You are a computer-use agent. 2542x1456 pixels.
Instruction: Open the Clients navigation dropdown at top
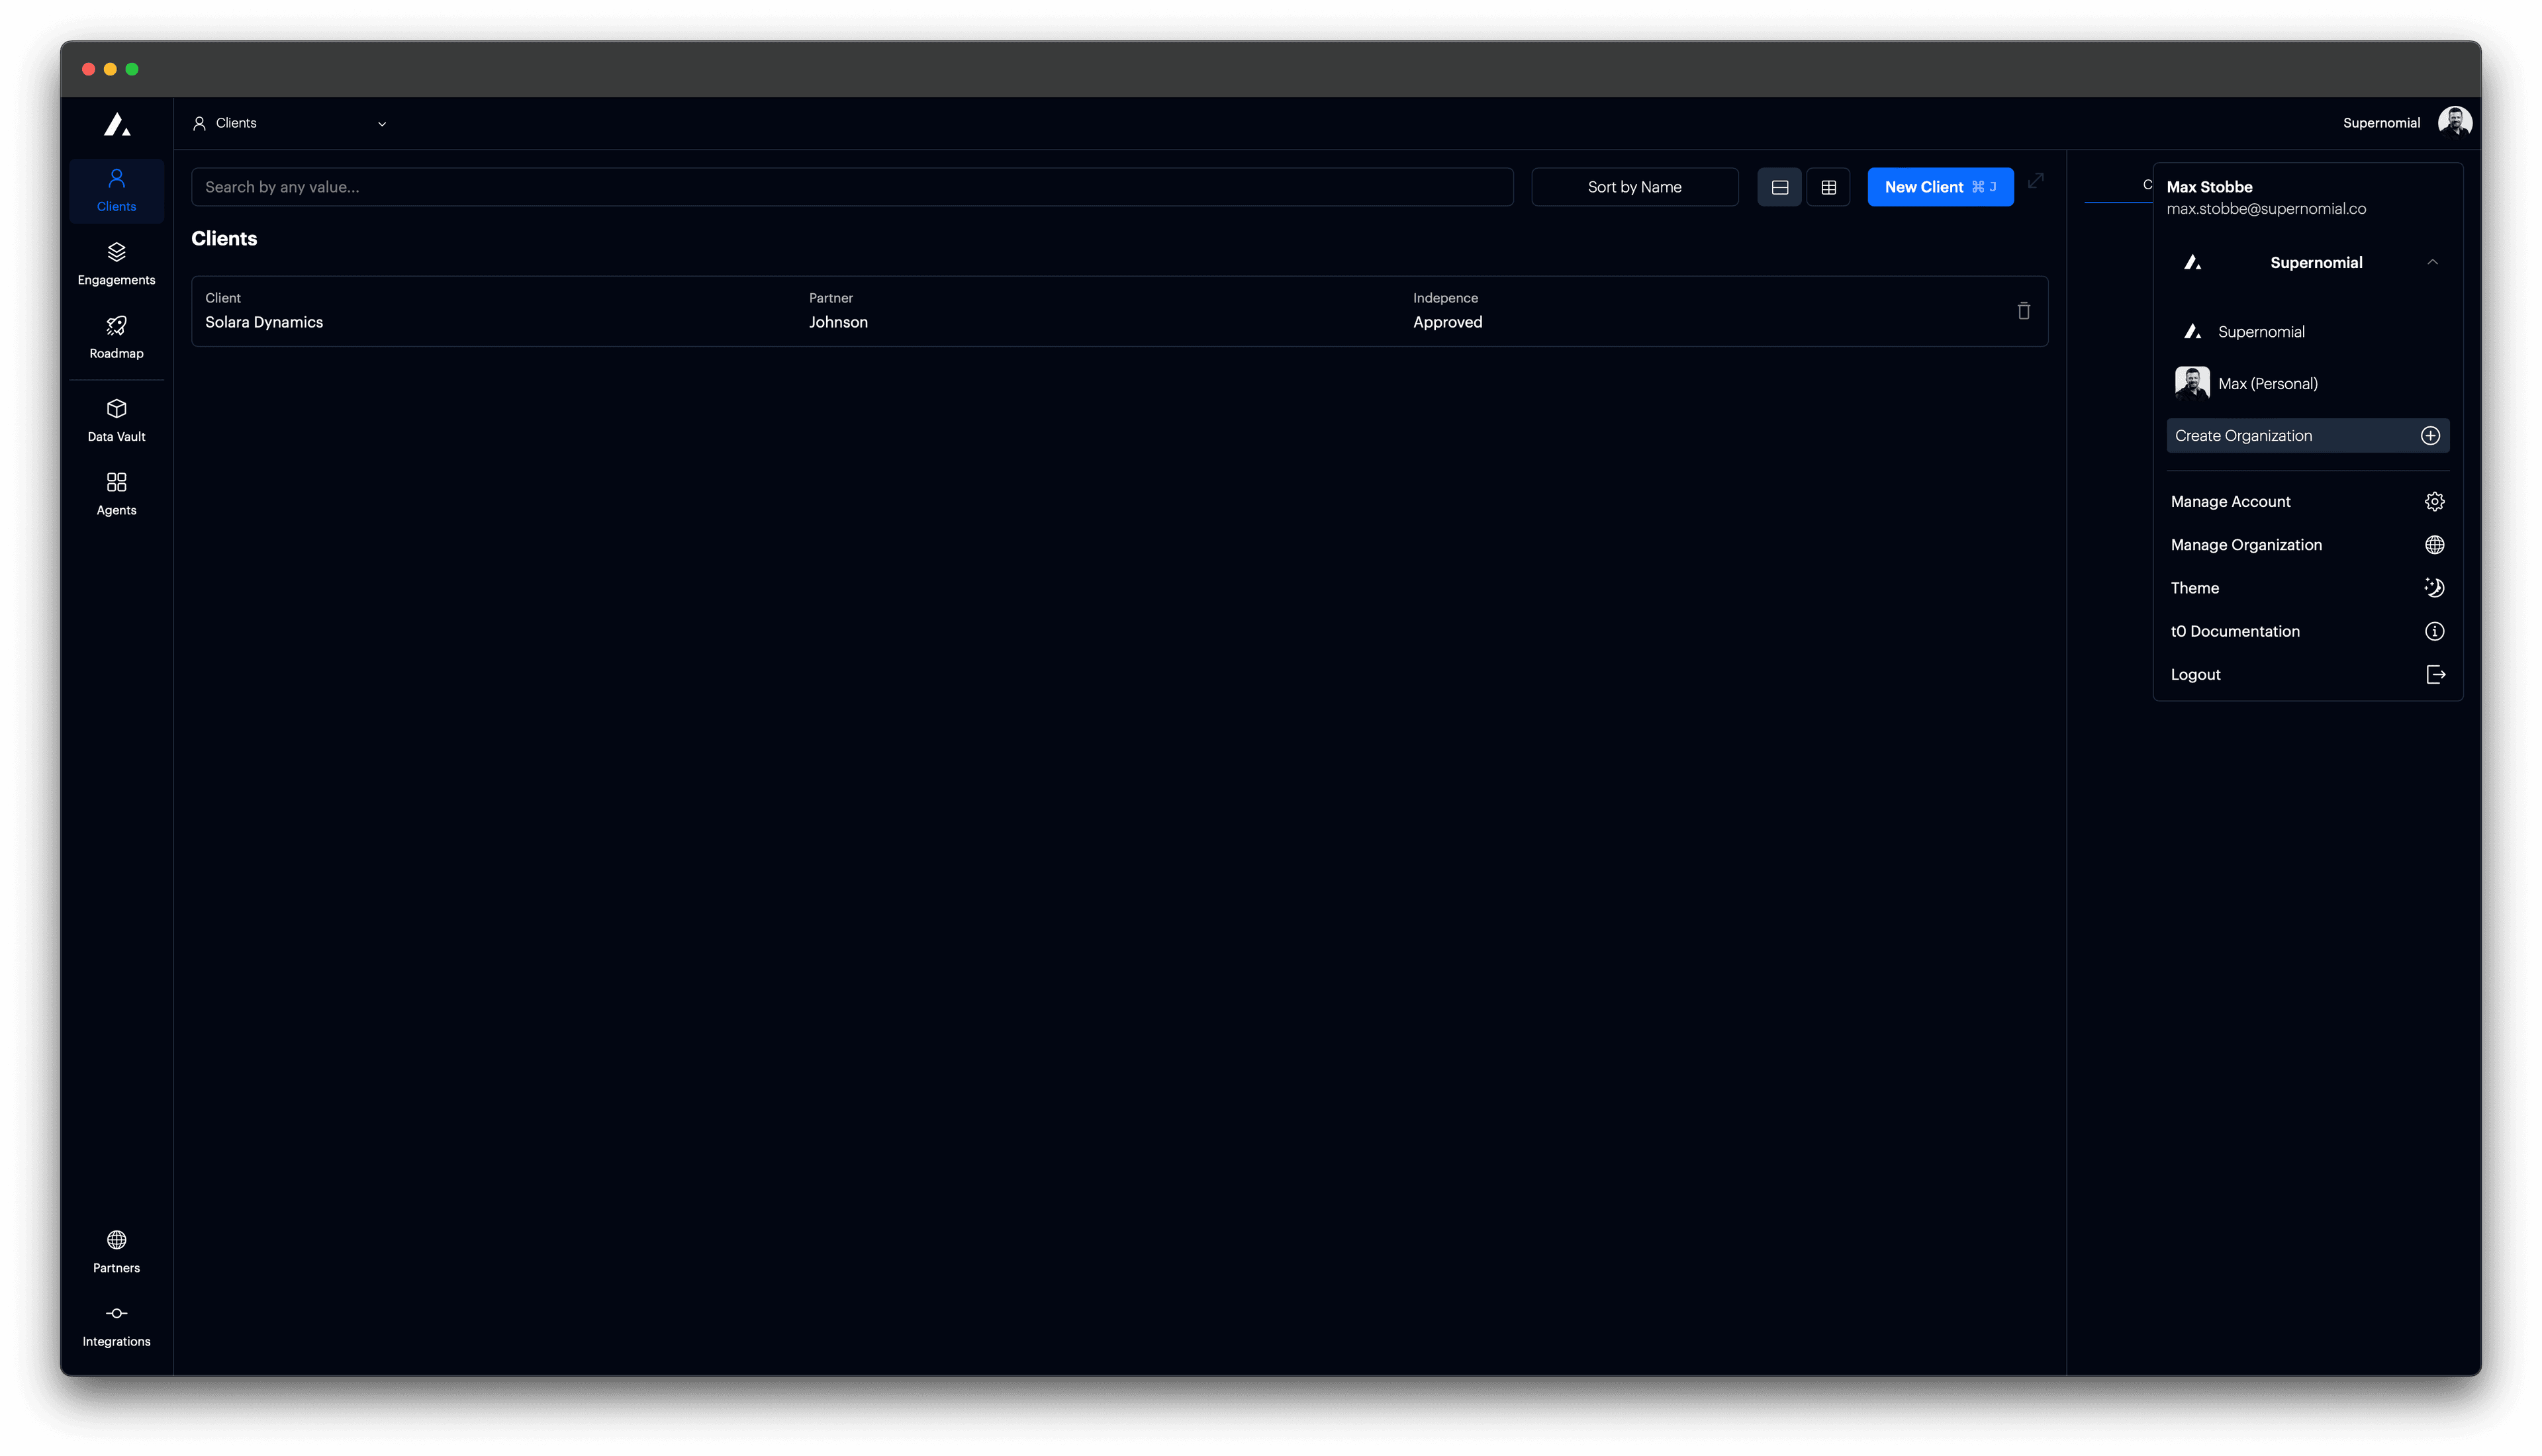click(x=290, y=123)
